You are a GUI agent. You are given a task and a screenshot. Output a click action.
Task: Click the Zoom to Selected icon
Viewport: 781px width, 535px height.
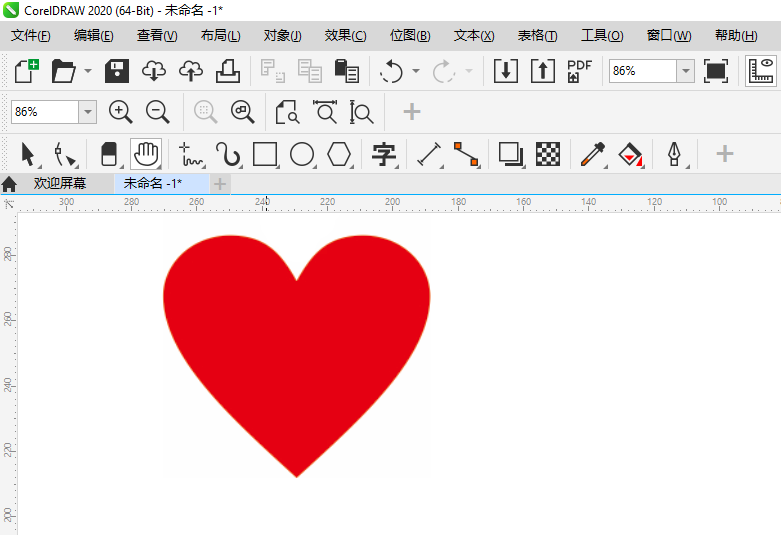pos(205,112)
